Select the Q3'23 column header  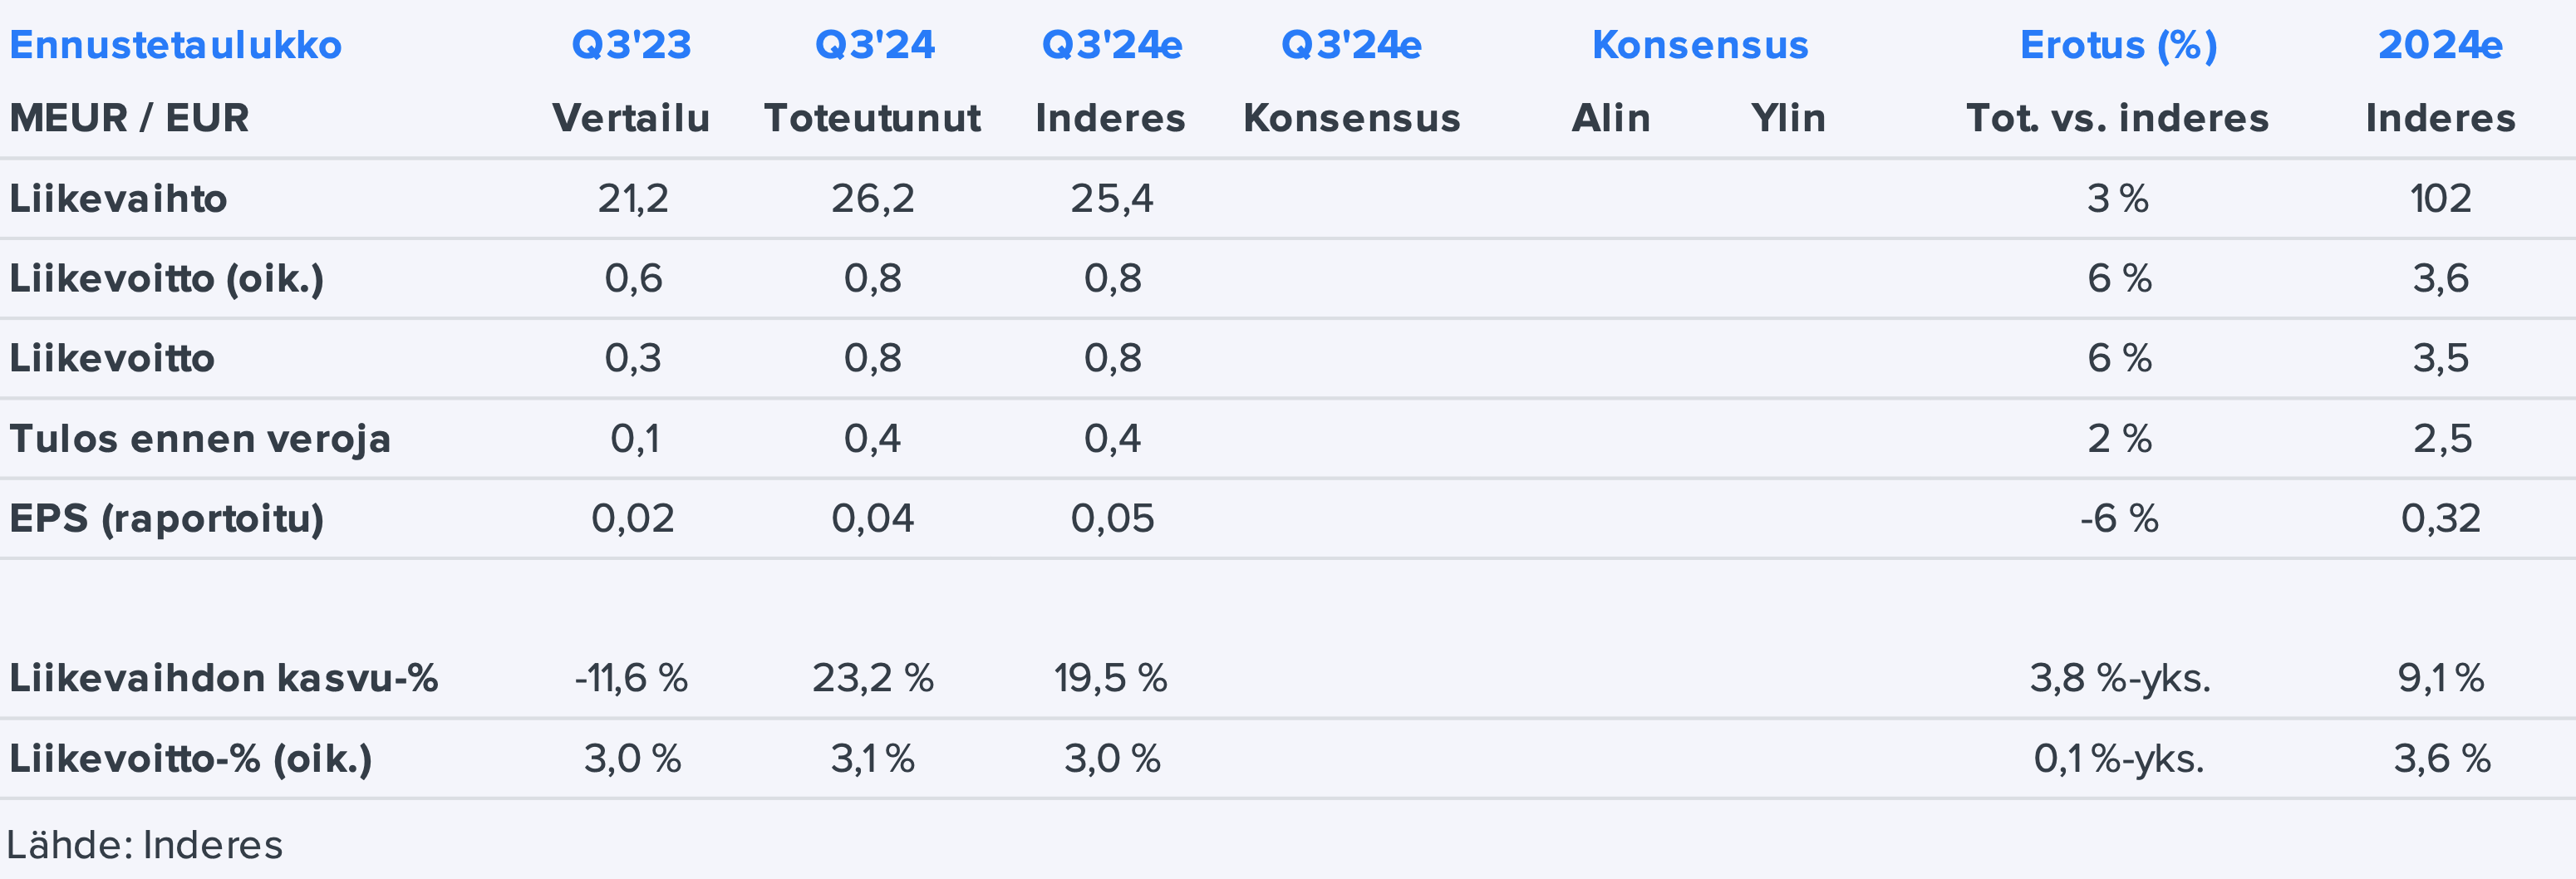[631, 45]
